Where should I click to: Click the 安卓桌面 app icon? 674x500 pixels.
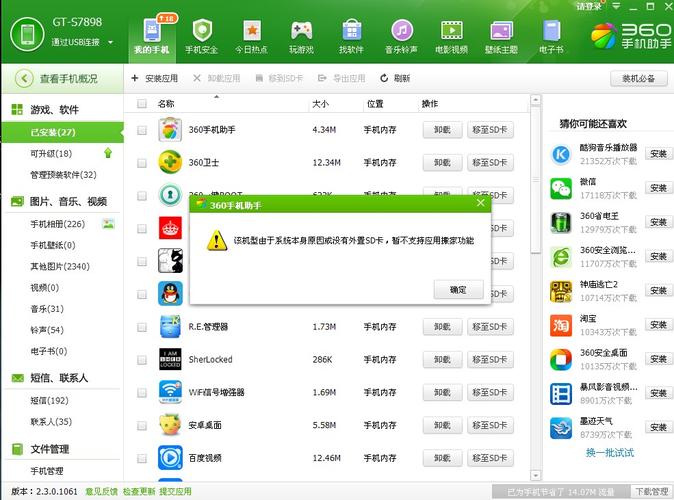click(x=170, y=425)
